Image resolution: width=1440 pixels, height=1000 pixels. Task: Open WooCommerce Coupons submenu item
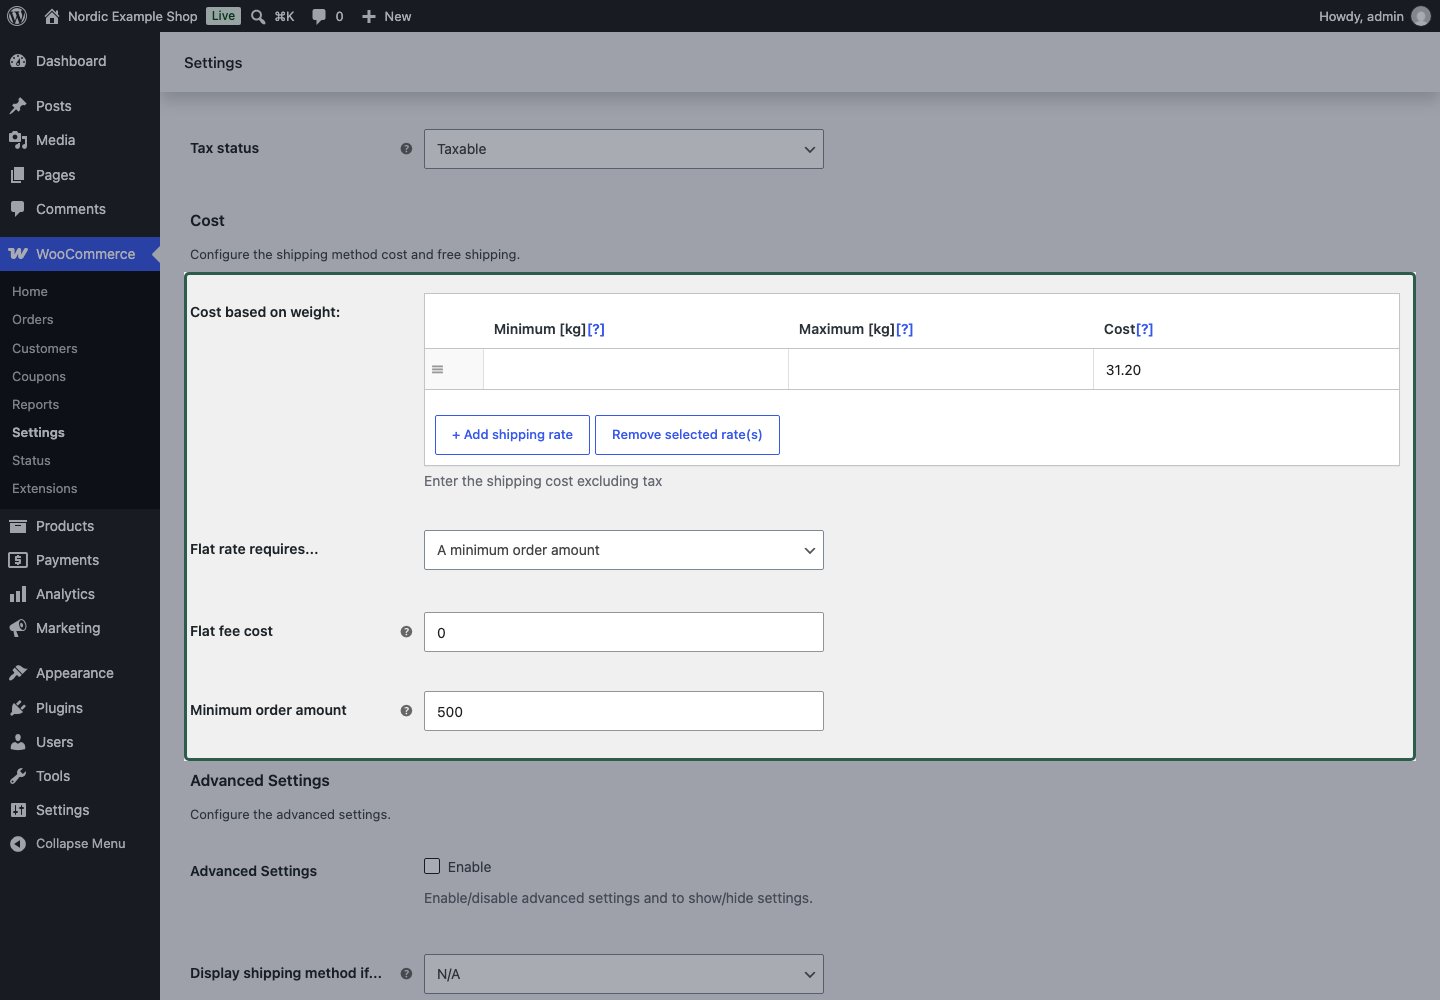coord(39,377)
